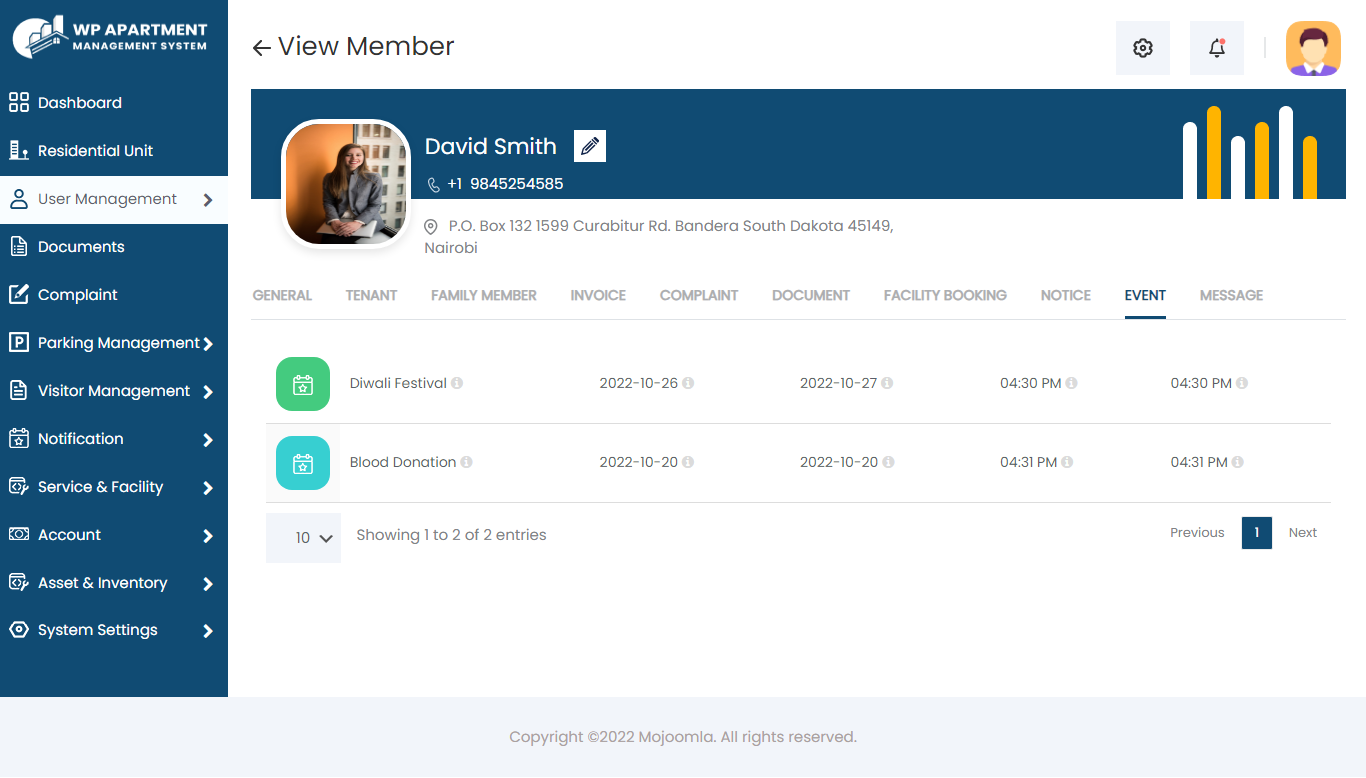The image size is (1366, 778).
Task: Open the Family Member tab
Action: click(x=484, y=295)
